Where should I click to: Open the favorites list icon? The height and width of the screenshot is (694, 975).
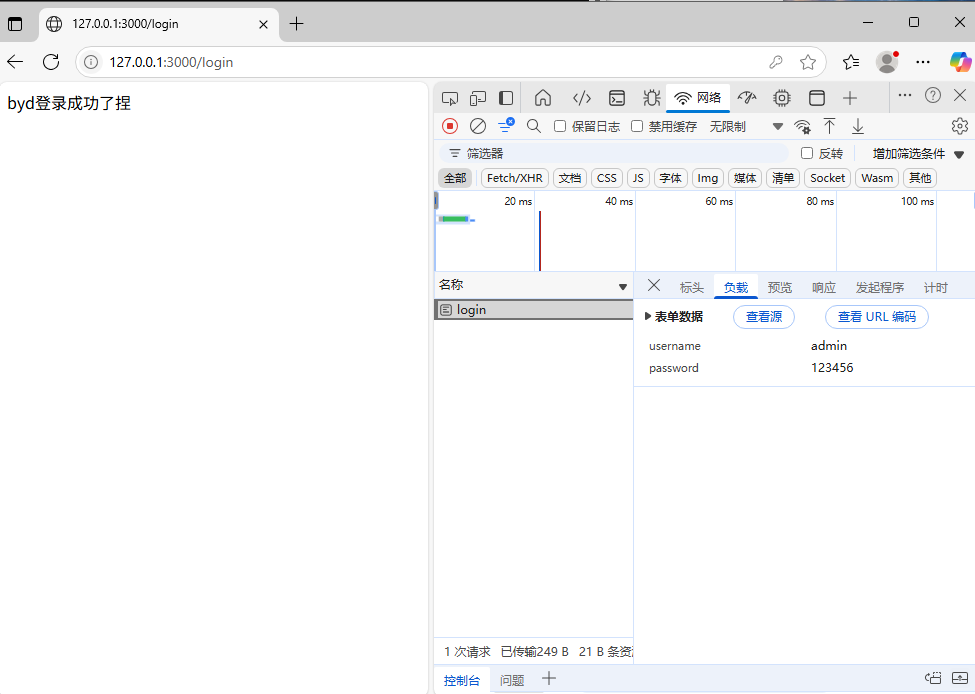click(x=851, y=62)
